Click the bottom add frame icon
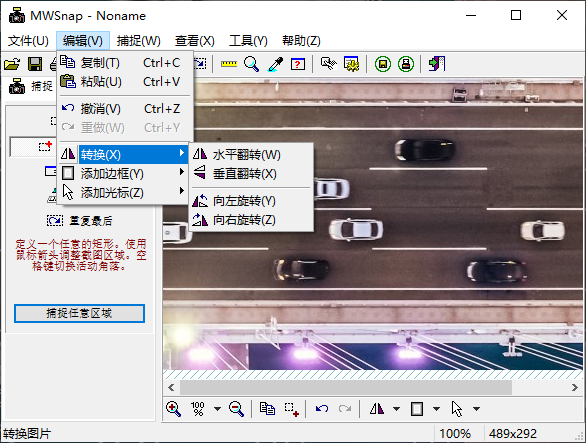The width and height of the screenshot is (586, 443). point(417,409)
